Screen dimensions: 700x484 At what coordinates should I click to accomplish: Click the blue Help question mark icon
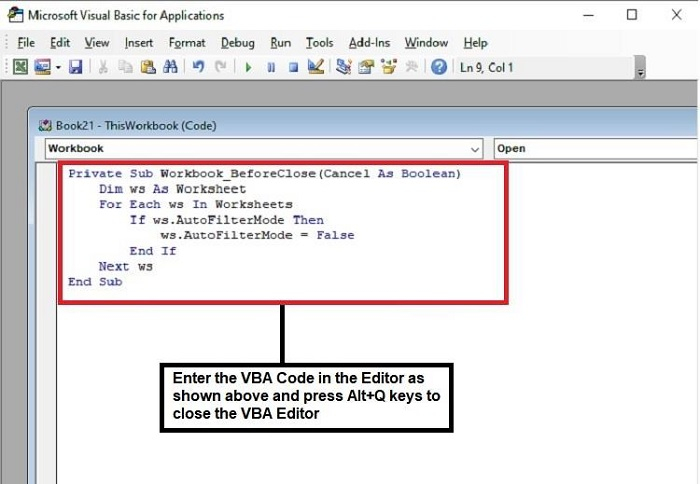[439, 67]
